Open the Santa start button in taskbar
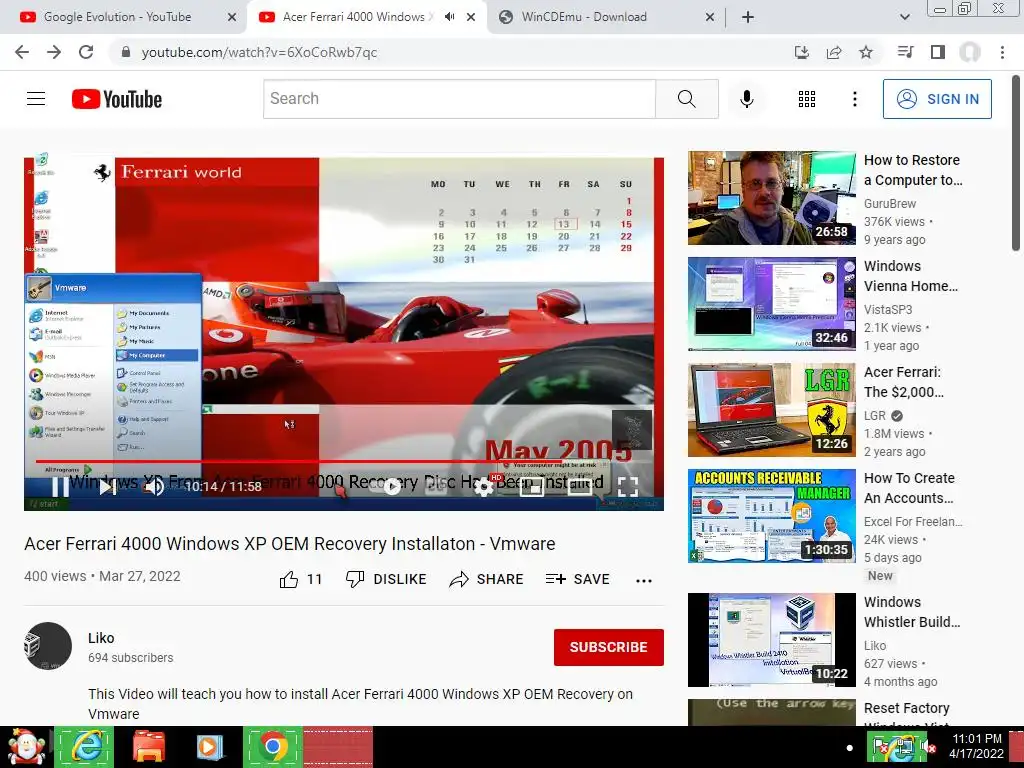1024x768 pixels. 26,747
